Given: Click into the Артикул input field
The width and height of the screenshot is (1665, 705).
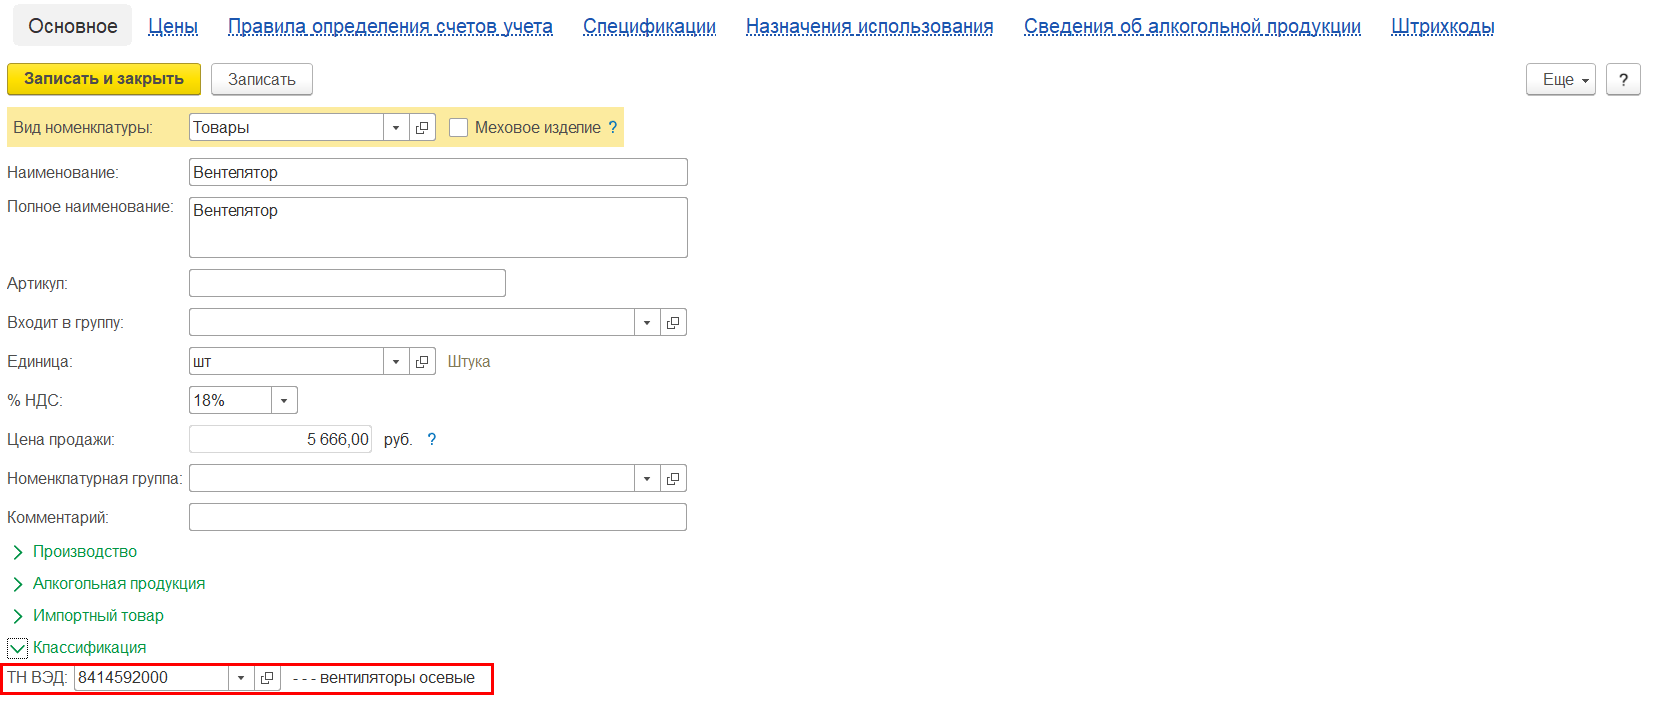Looking at the screenshot, I should [347, 283].
